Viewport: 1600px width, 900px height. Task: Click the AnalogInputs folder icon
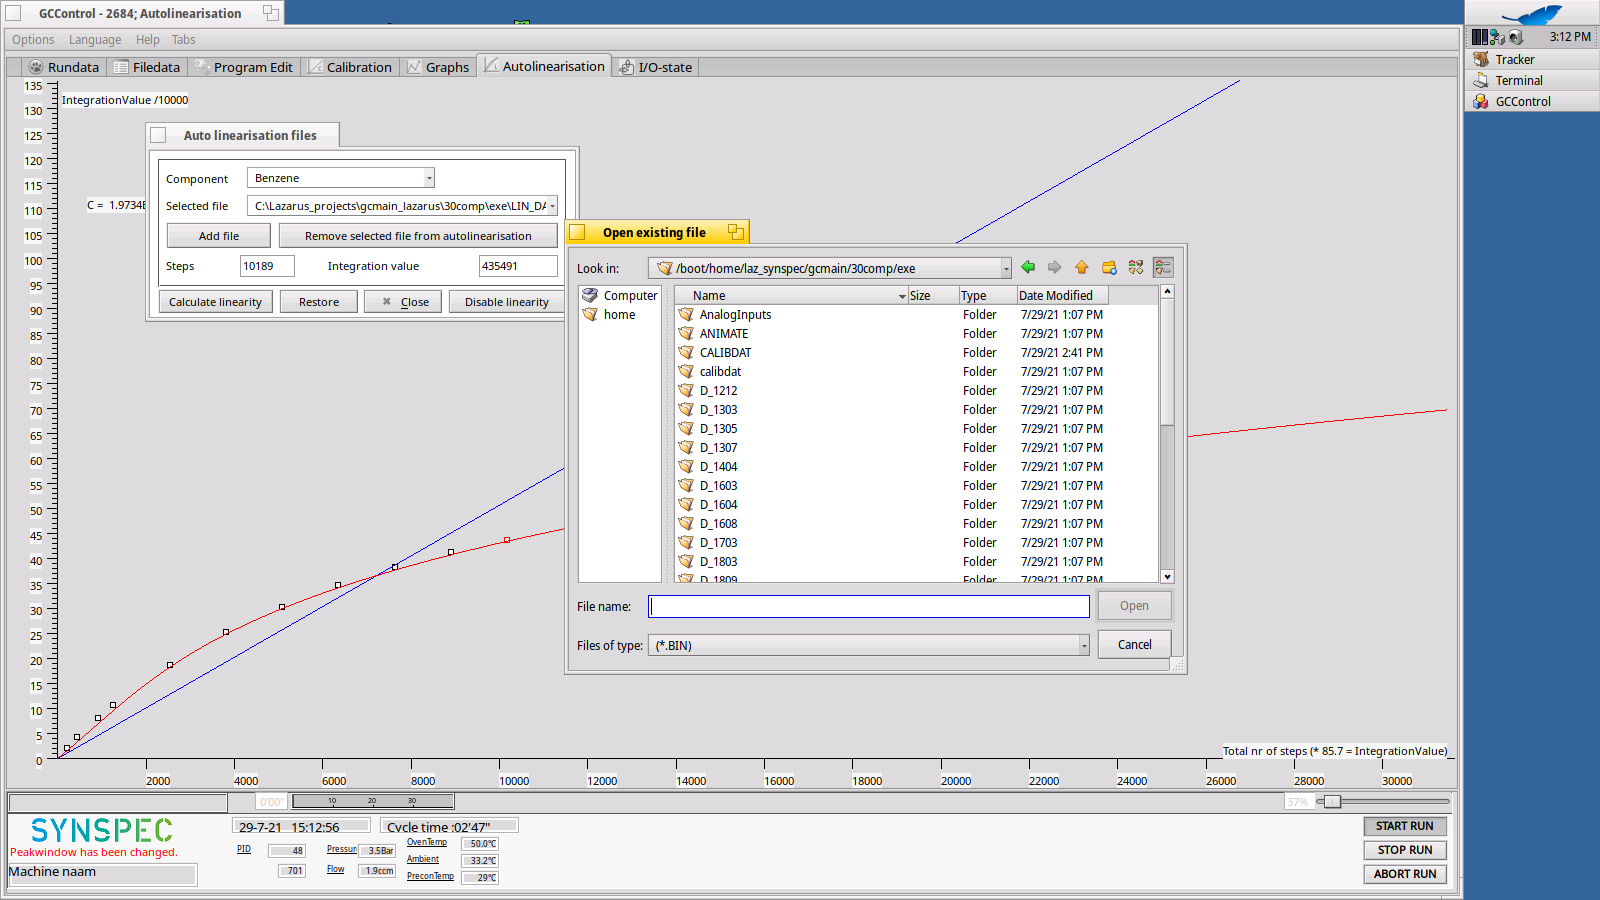pos(686,314)
